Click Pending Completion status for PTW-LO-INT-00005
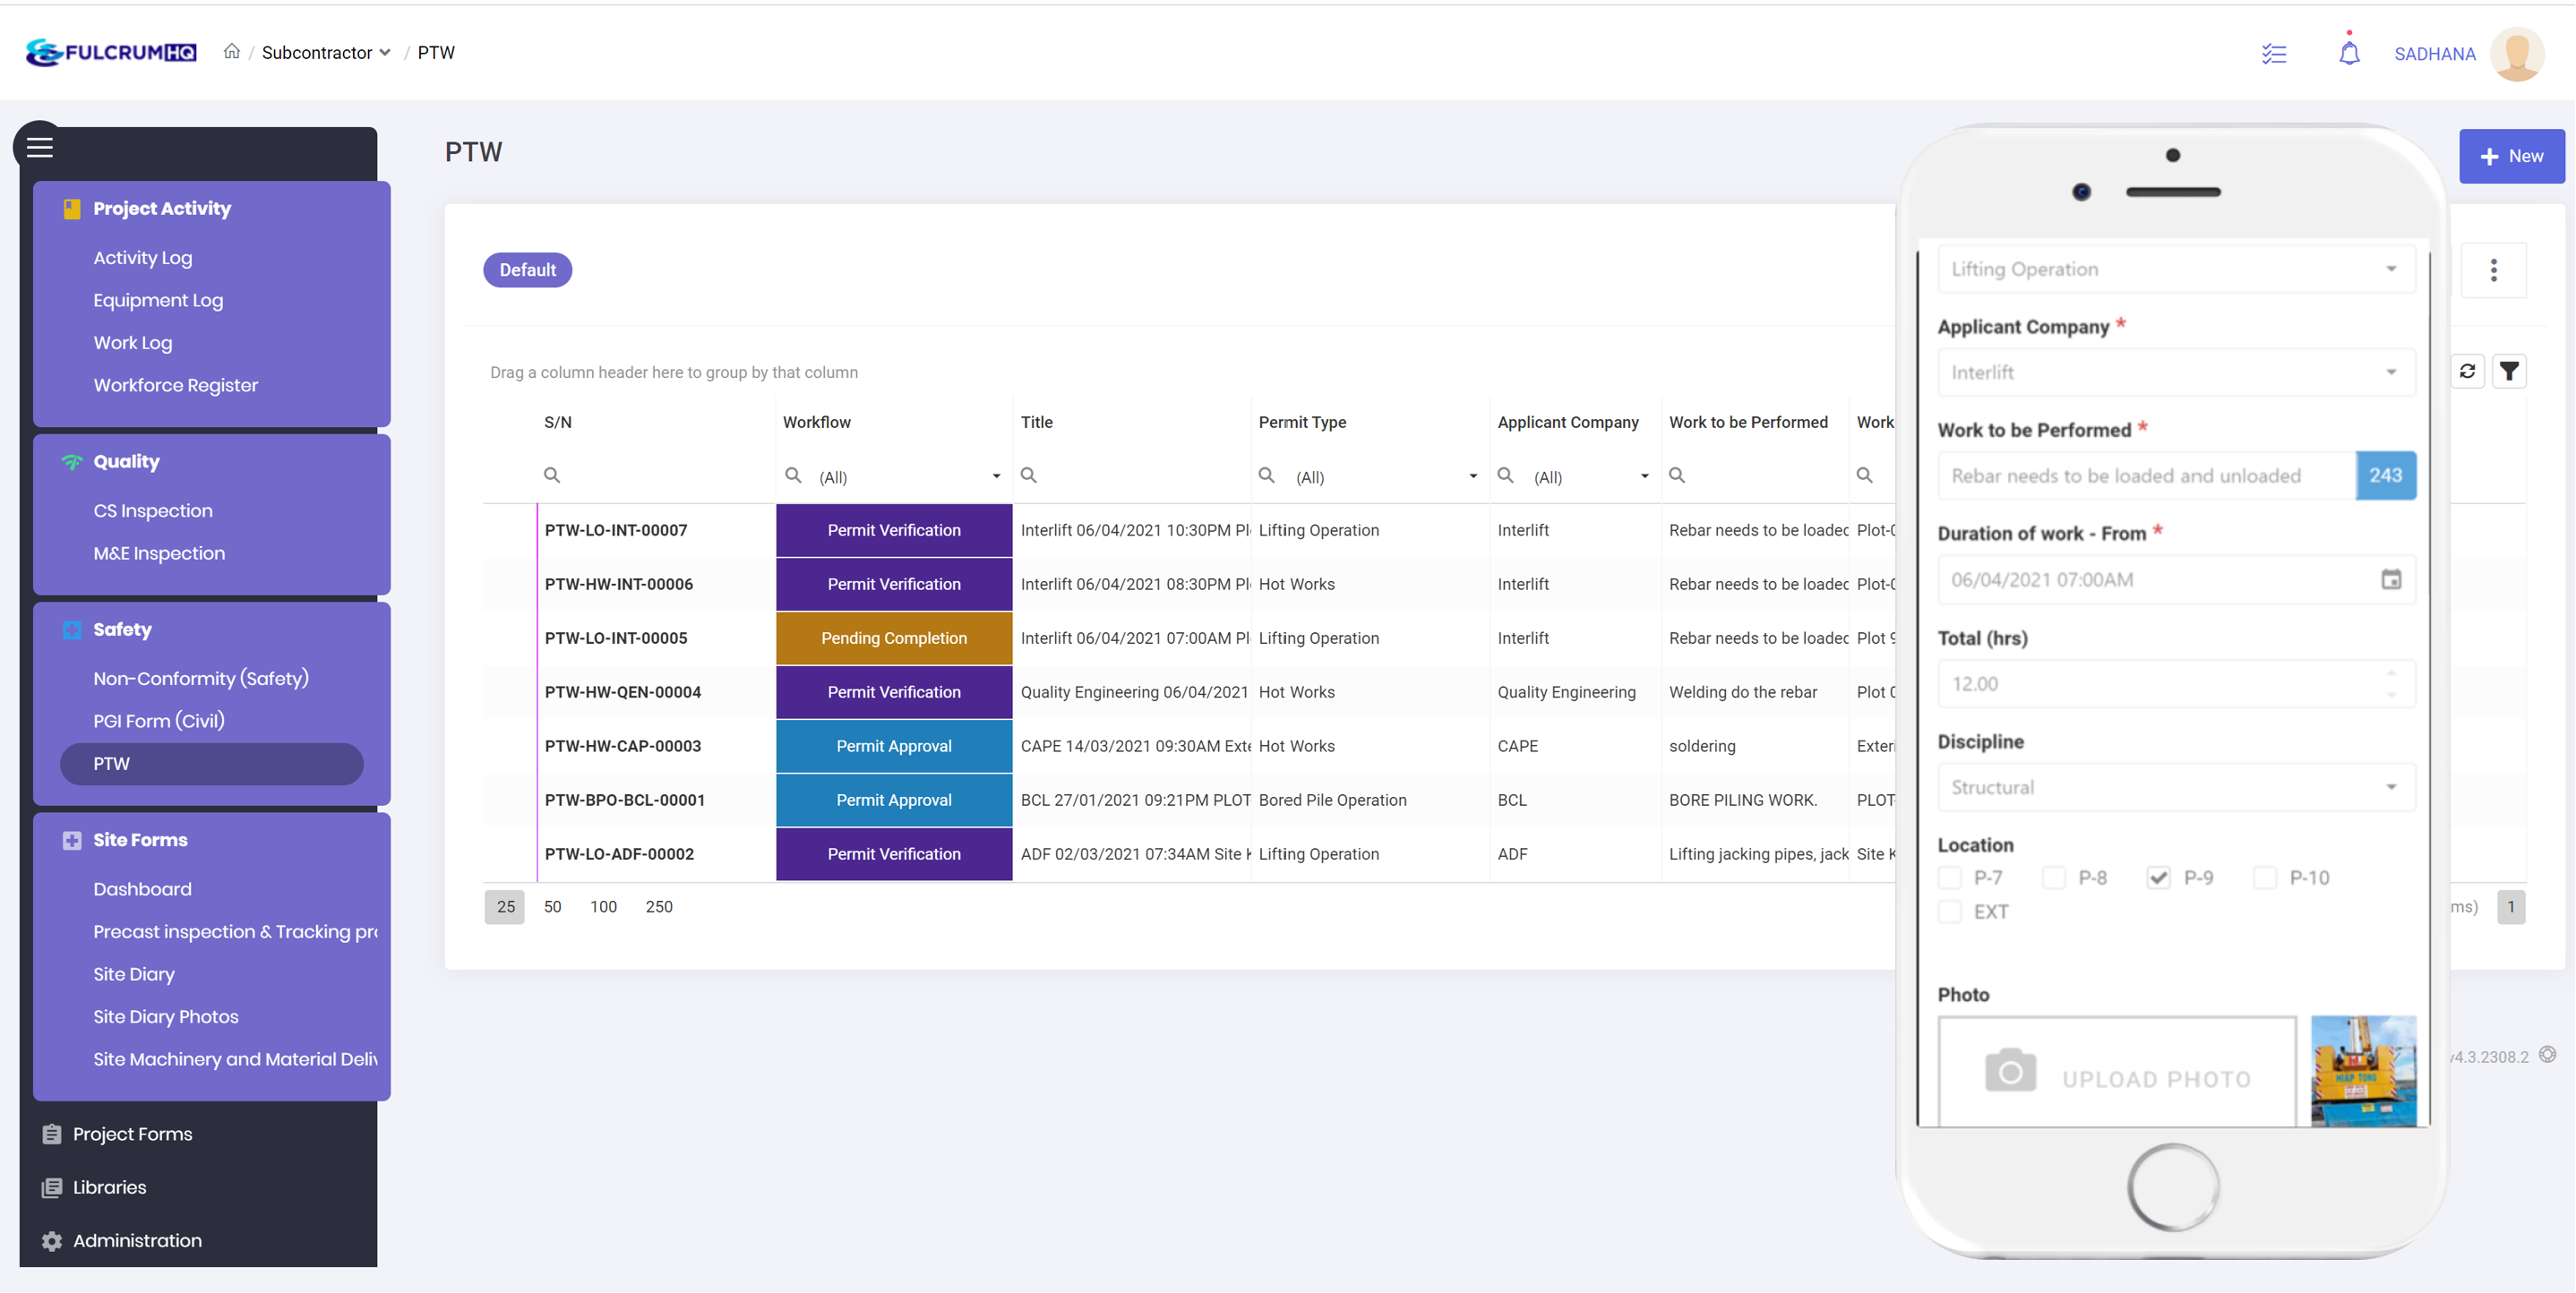Viewport: 2576px width, 1293px height. coord(894,638)
